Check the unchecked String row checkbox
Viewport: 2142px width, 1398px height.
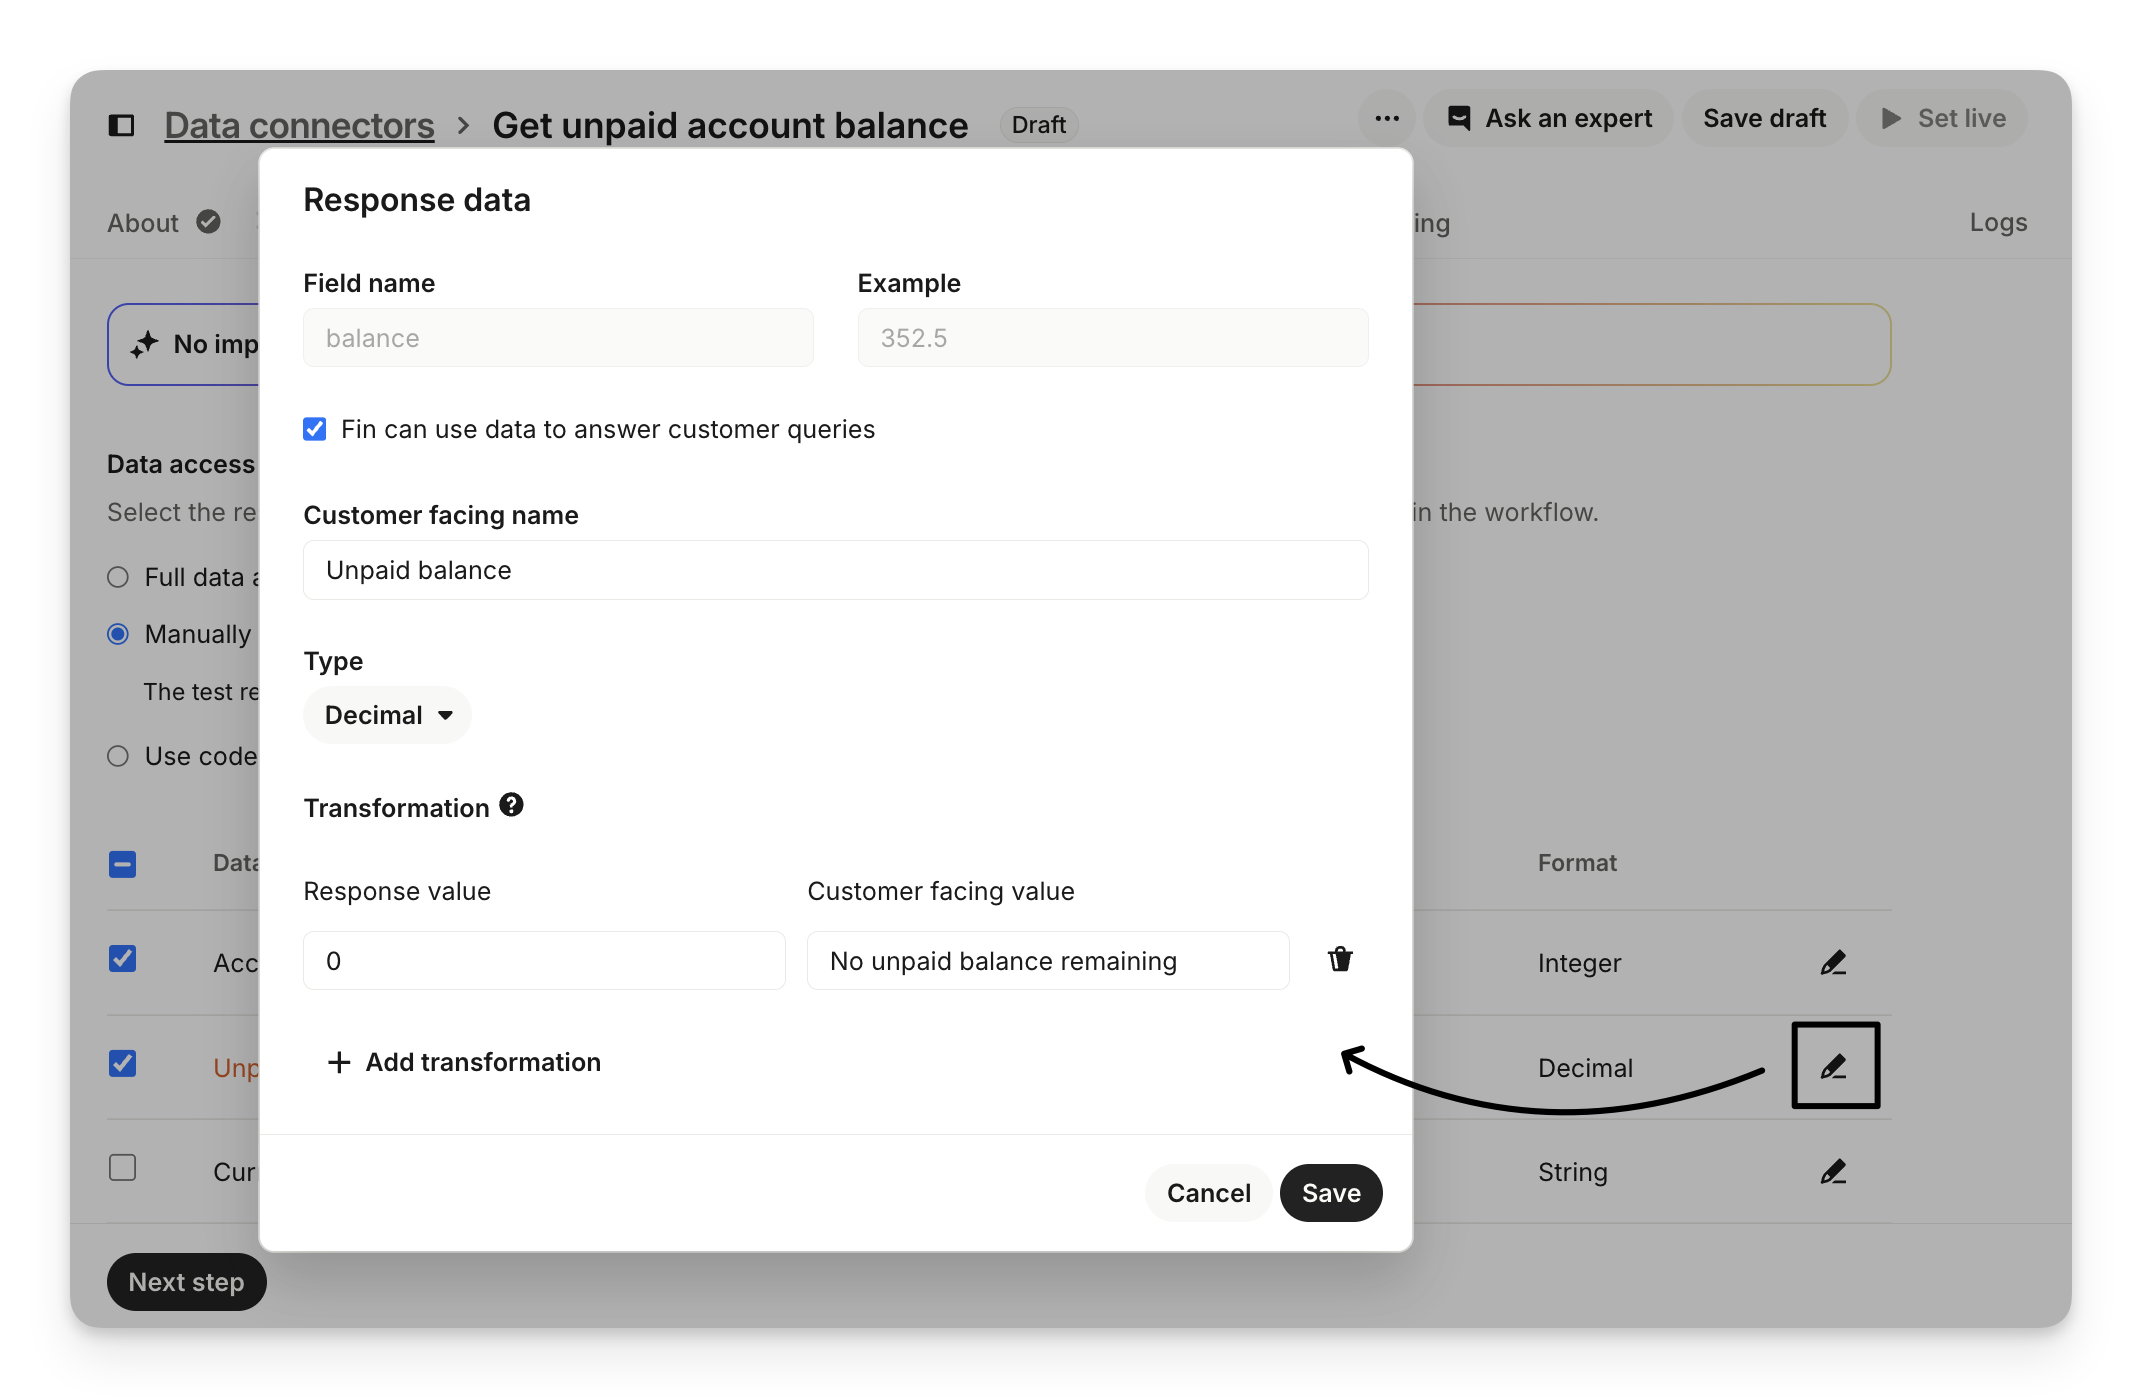coord(122,1168)
